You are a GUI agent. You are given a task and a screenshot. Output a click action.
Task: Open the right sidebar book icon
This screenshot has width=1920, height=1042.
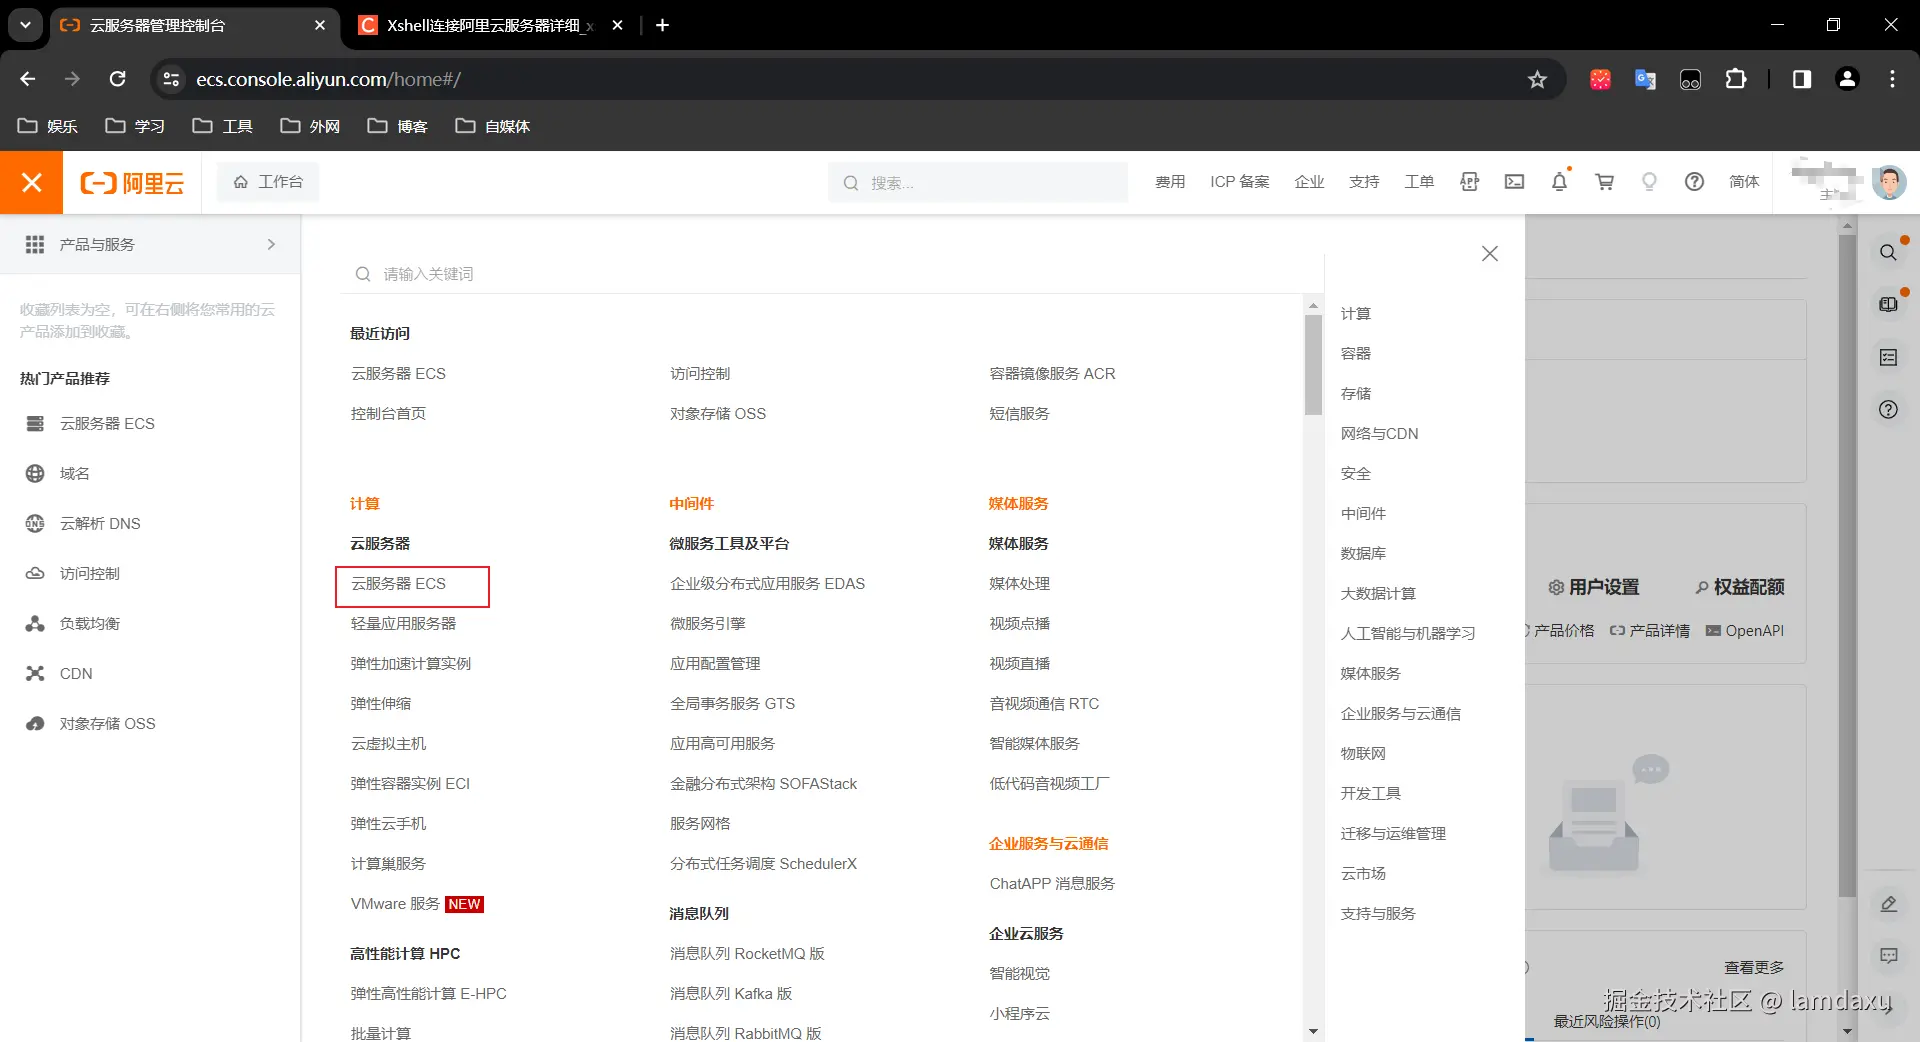click(1888, 305)
